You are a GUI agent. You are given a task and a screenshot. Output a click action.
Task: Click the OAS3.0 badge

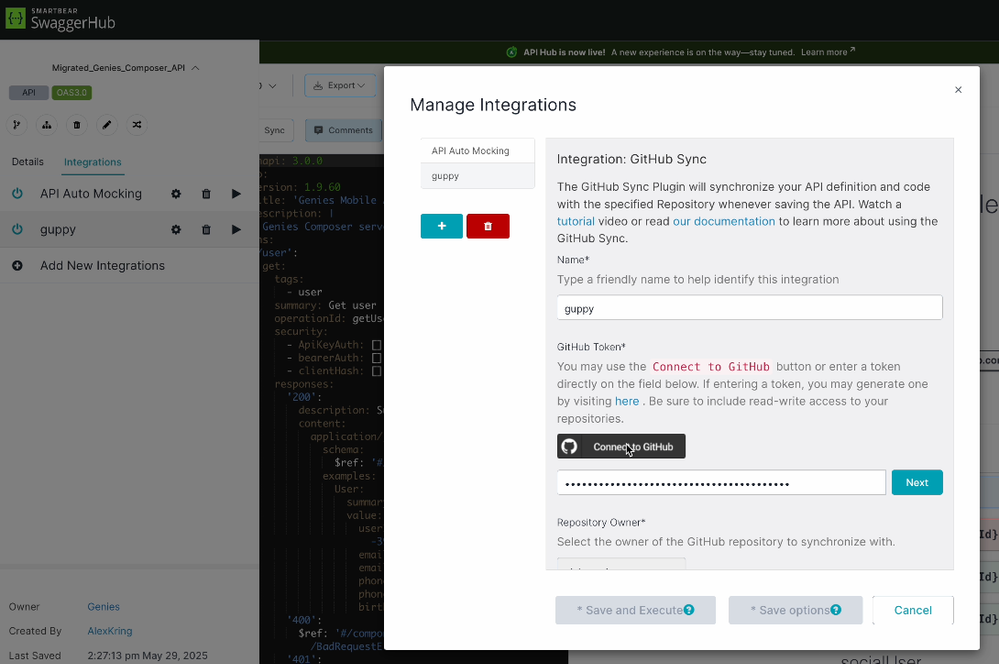pyautogui.click(x=71, y=92)
